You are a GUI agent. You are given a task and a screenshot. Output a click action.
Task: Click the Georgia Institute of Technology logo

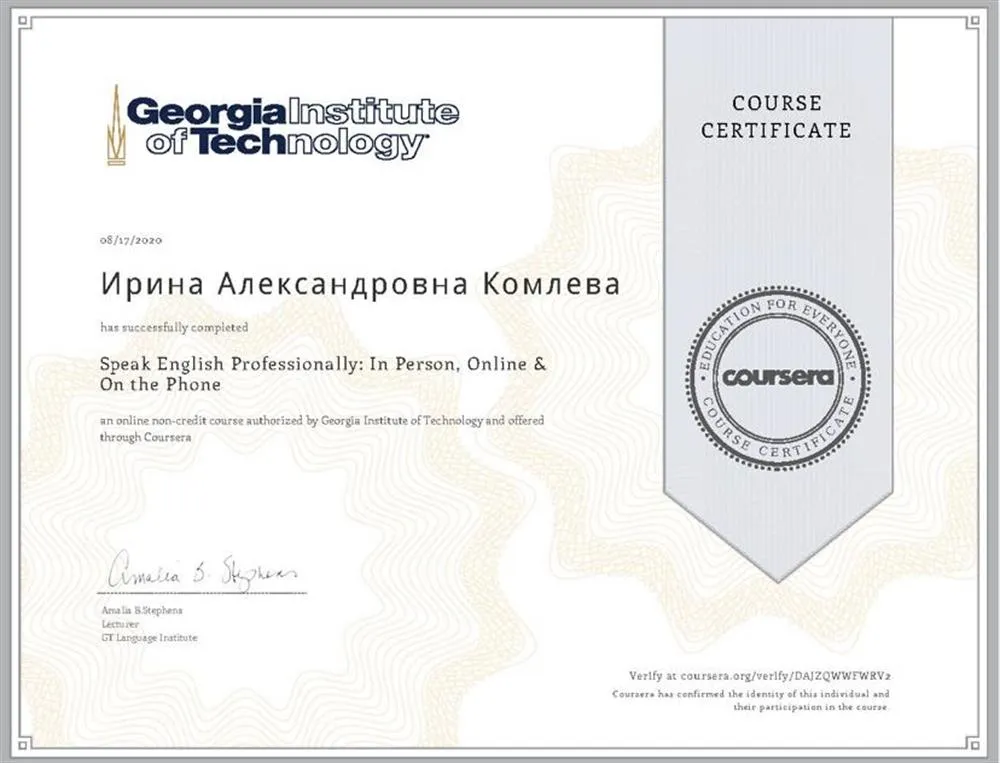[x=283, y=126]
